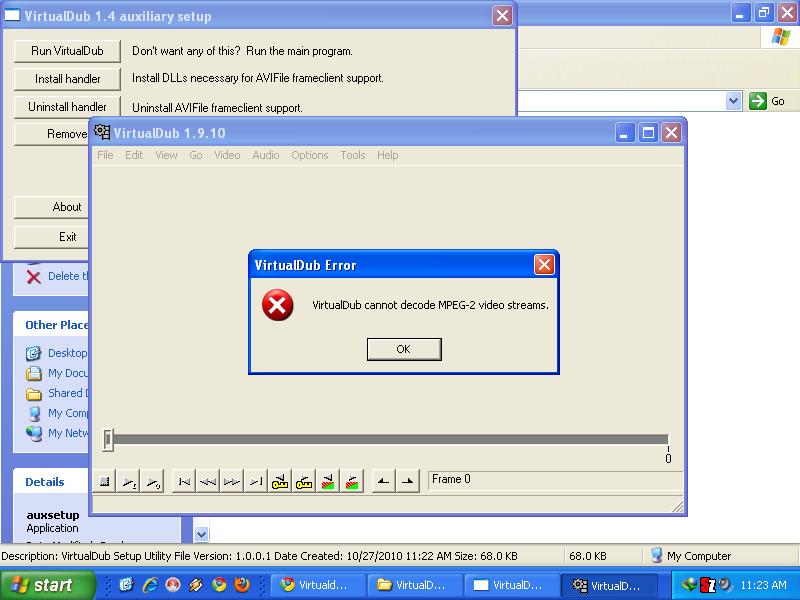Expand the Explorer address bar dropdown

point(733,101)
